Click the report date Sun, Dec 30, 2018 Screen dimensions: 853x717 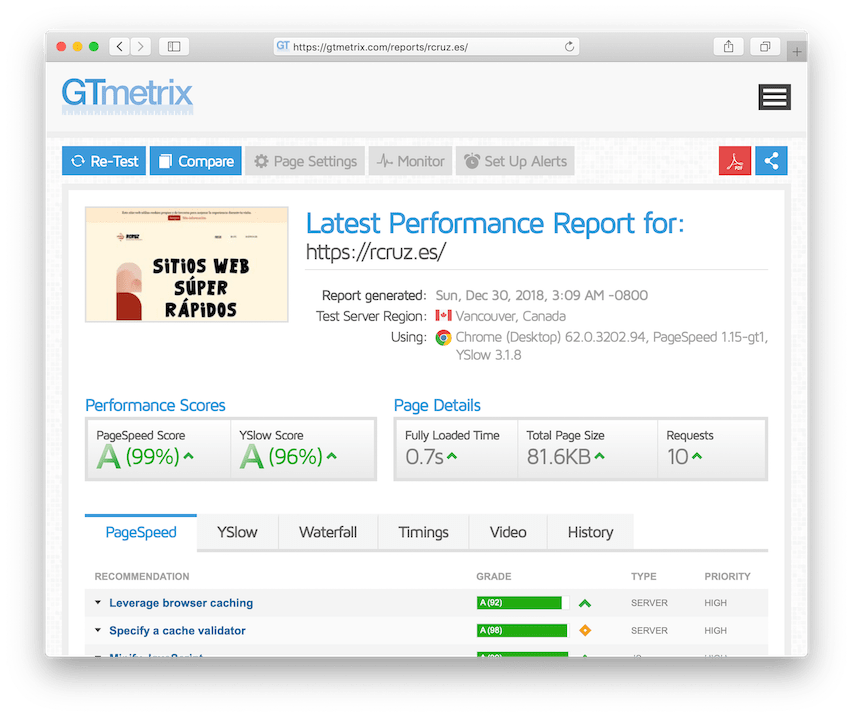coord(542,295)
